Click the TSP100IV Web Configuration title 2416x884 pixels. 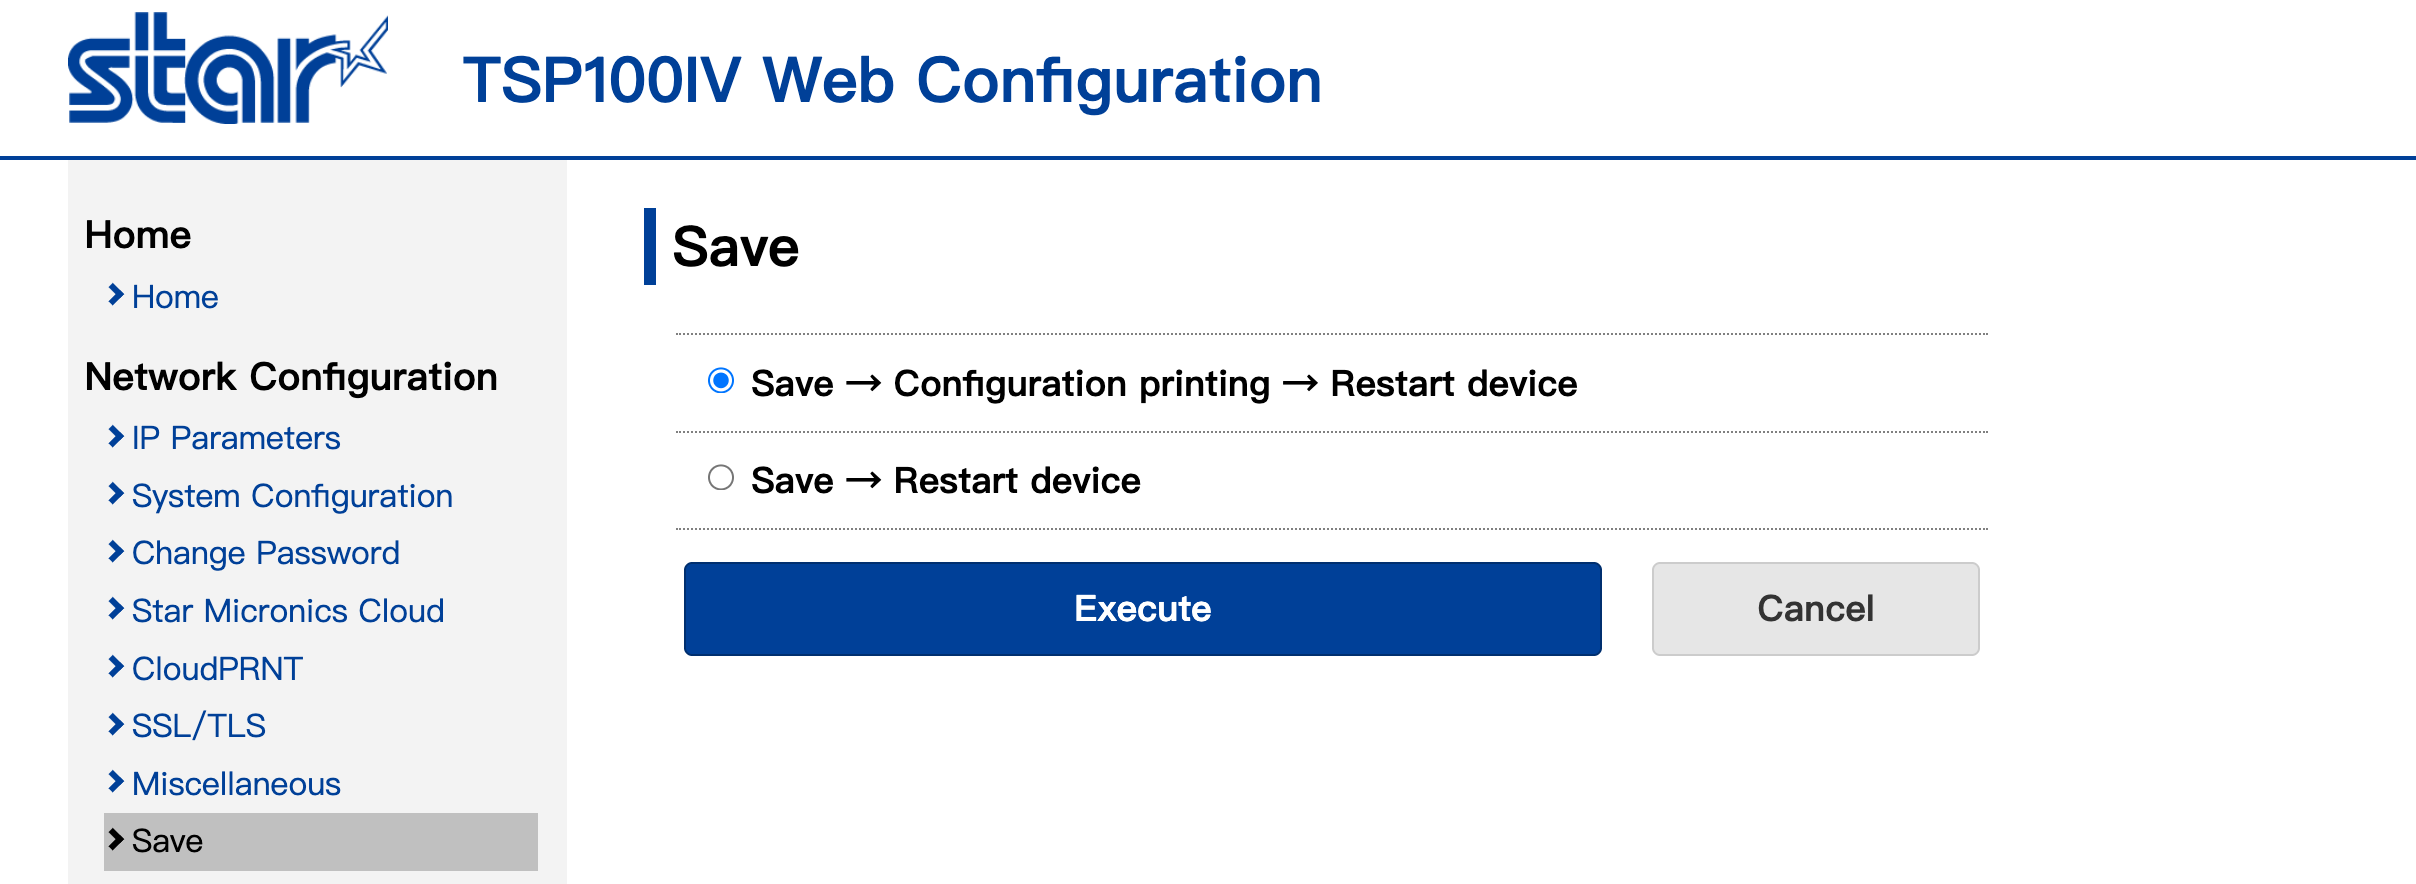point(892,80)
